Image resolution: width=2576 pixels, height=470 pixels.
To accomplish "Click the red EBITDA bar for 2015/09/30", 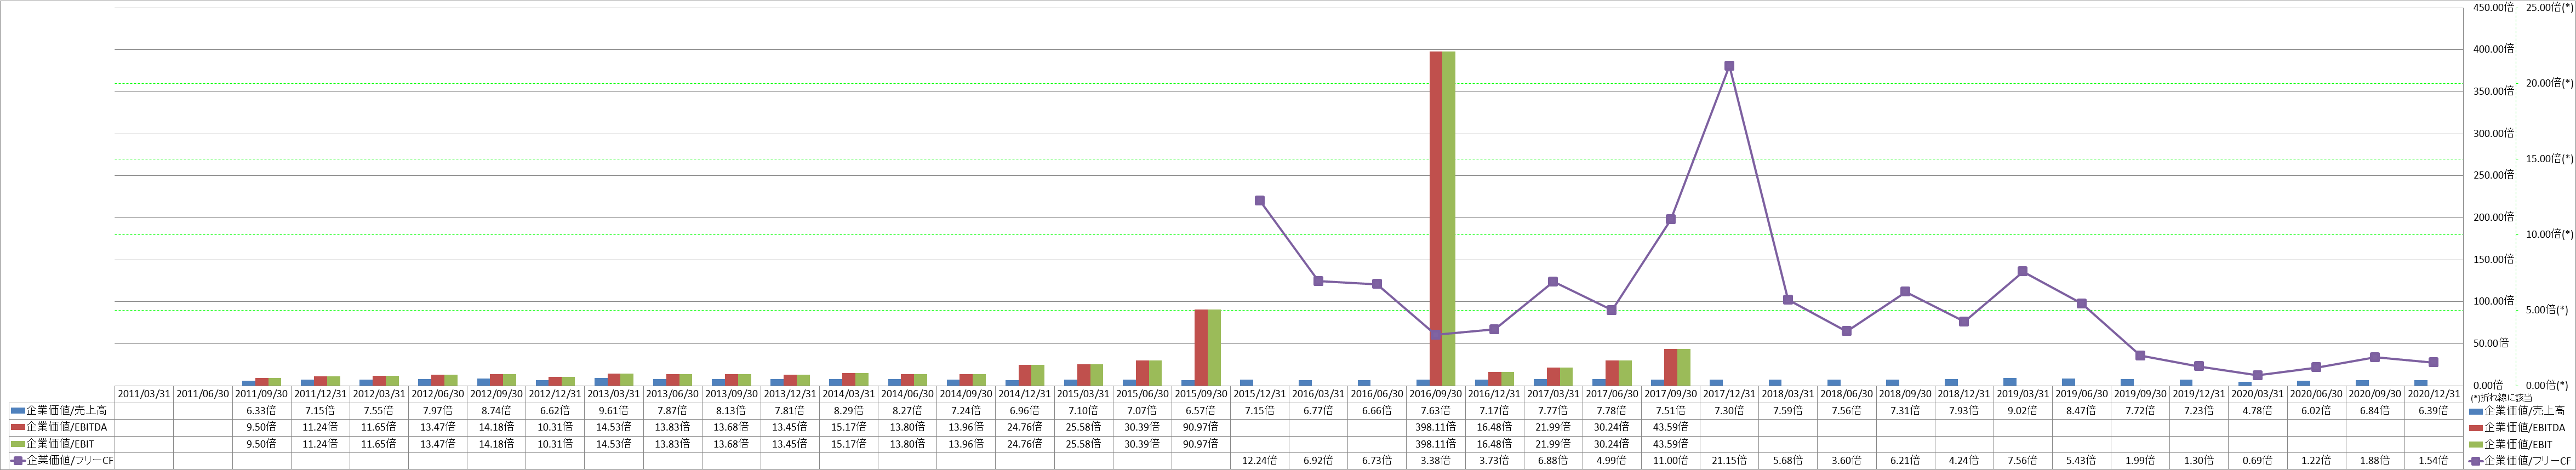I will 1201,347.
